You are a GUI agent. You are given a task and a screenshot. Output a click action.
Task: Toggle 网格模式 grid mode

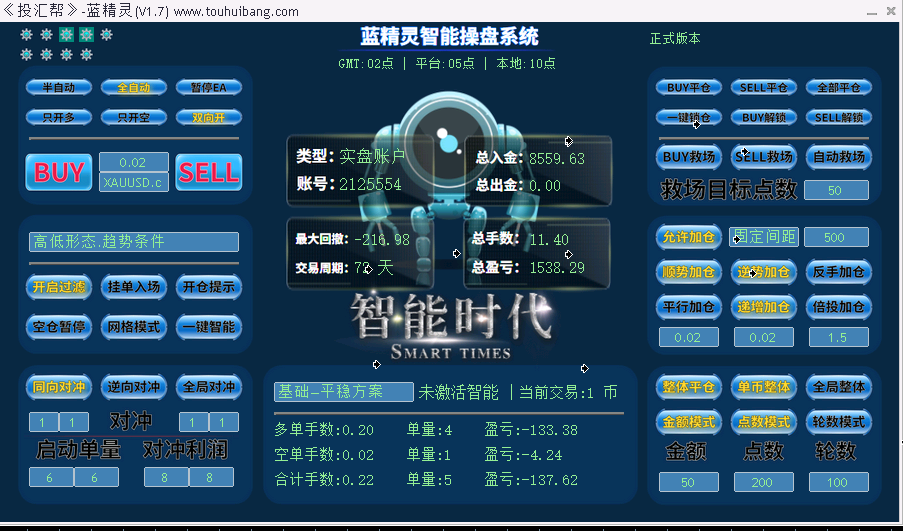[134, 327]
